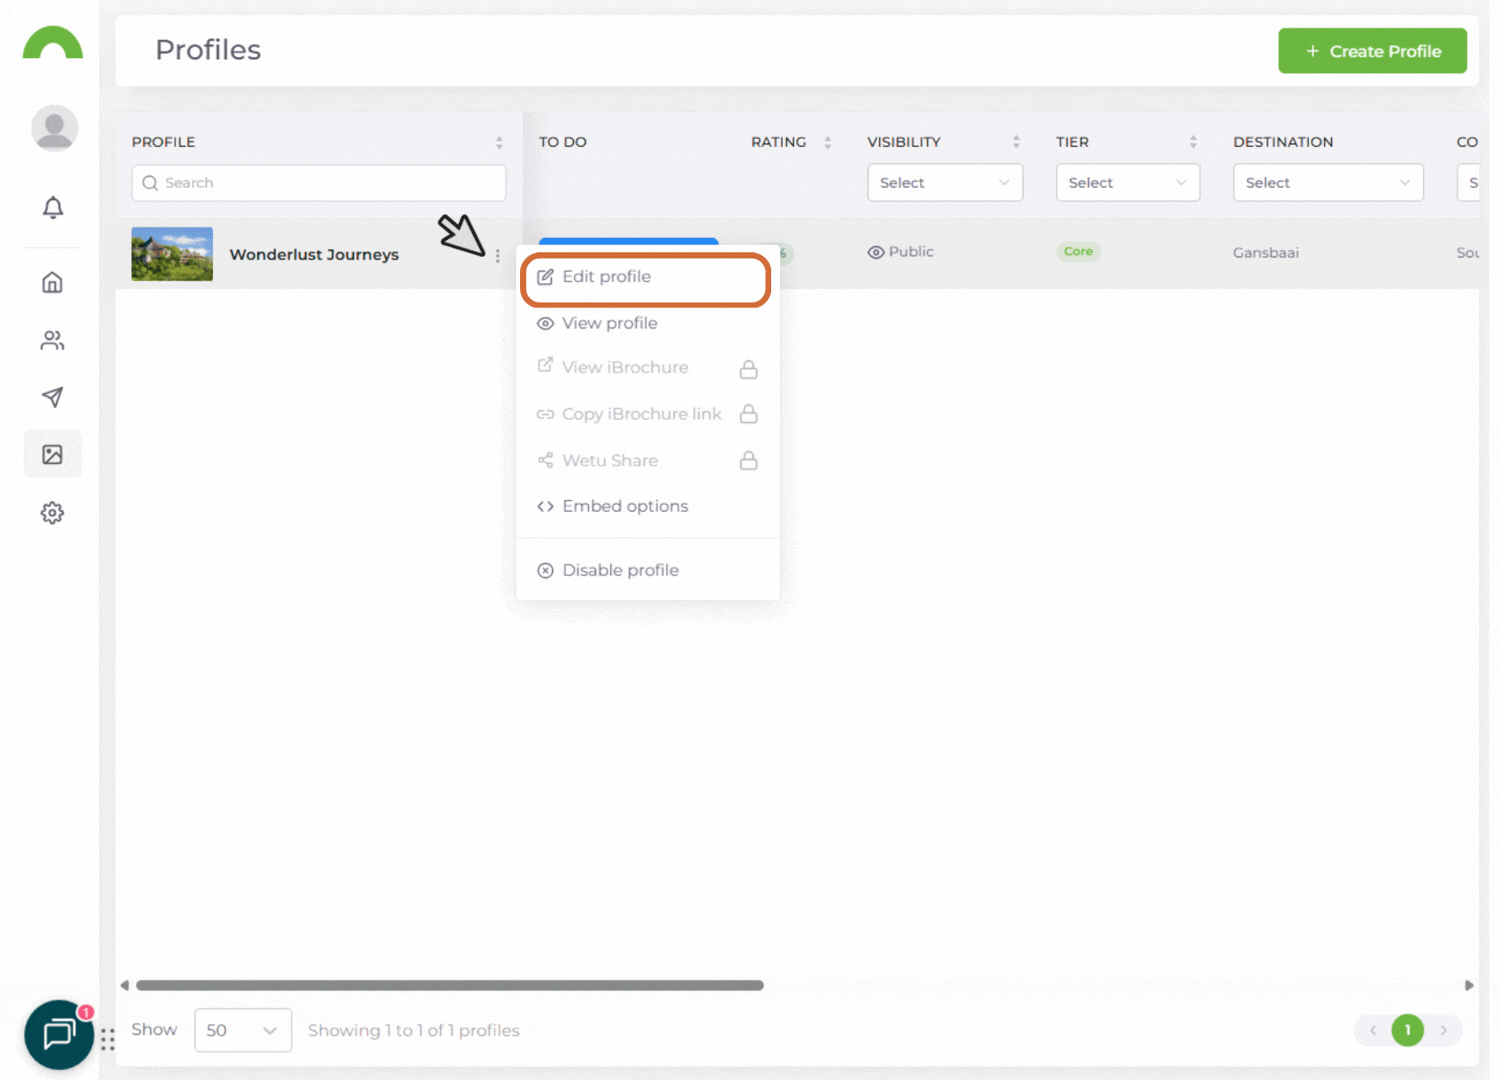Expand the Tier filter dropdown
Screen dimensions: 1500x1080
1127,183
